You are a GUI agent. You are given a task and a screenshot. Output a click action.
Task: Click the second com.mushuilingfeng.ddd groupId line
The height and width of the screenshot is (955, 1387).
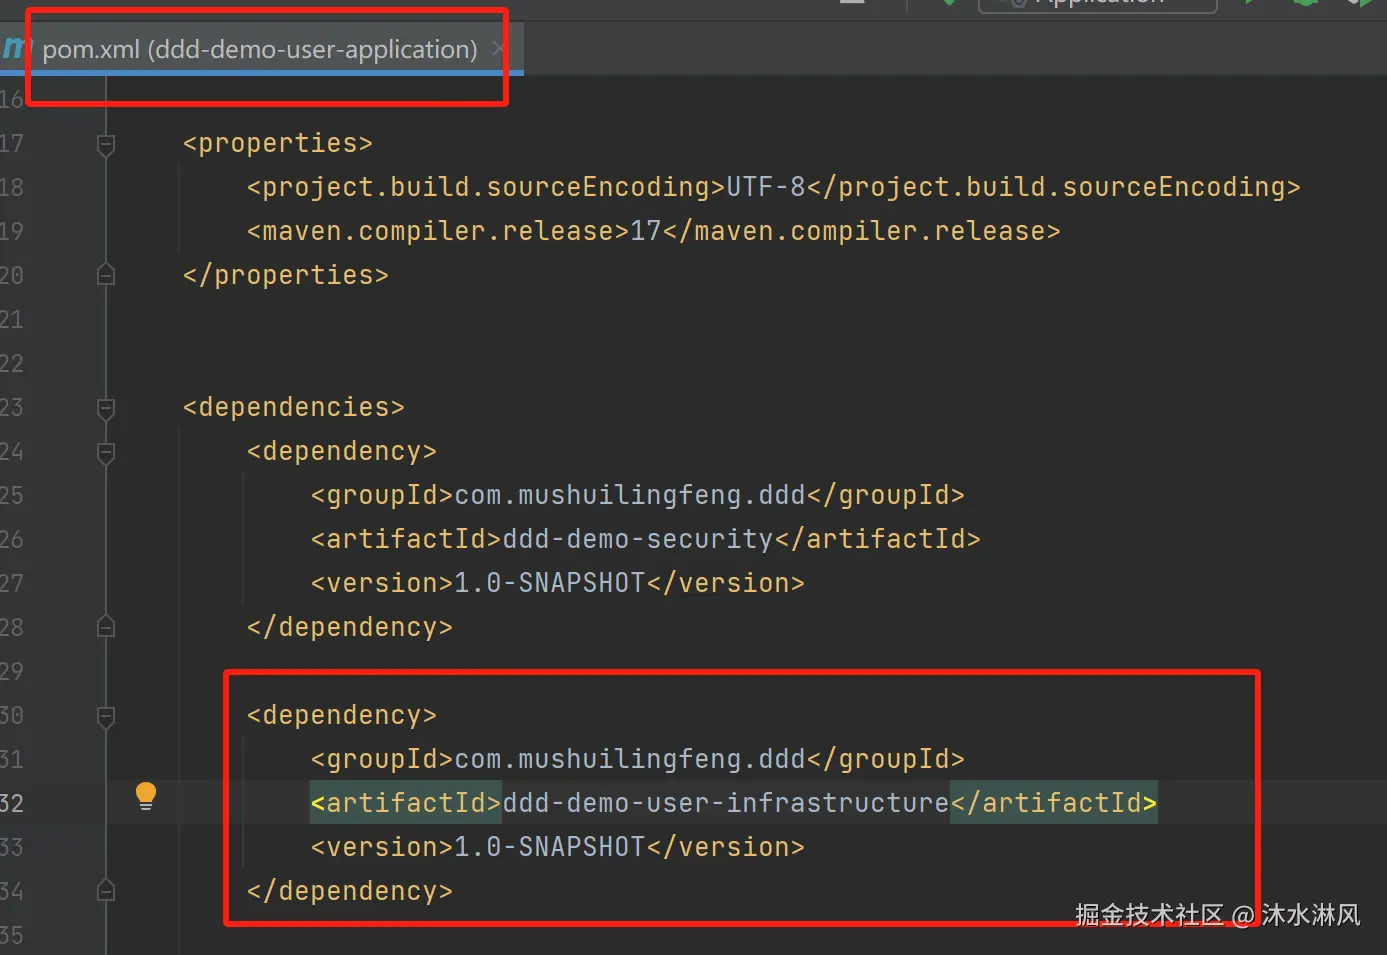[638, 759]
